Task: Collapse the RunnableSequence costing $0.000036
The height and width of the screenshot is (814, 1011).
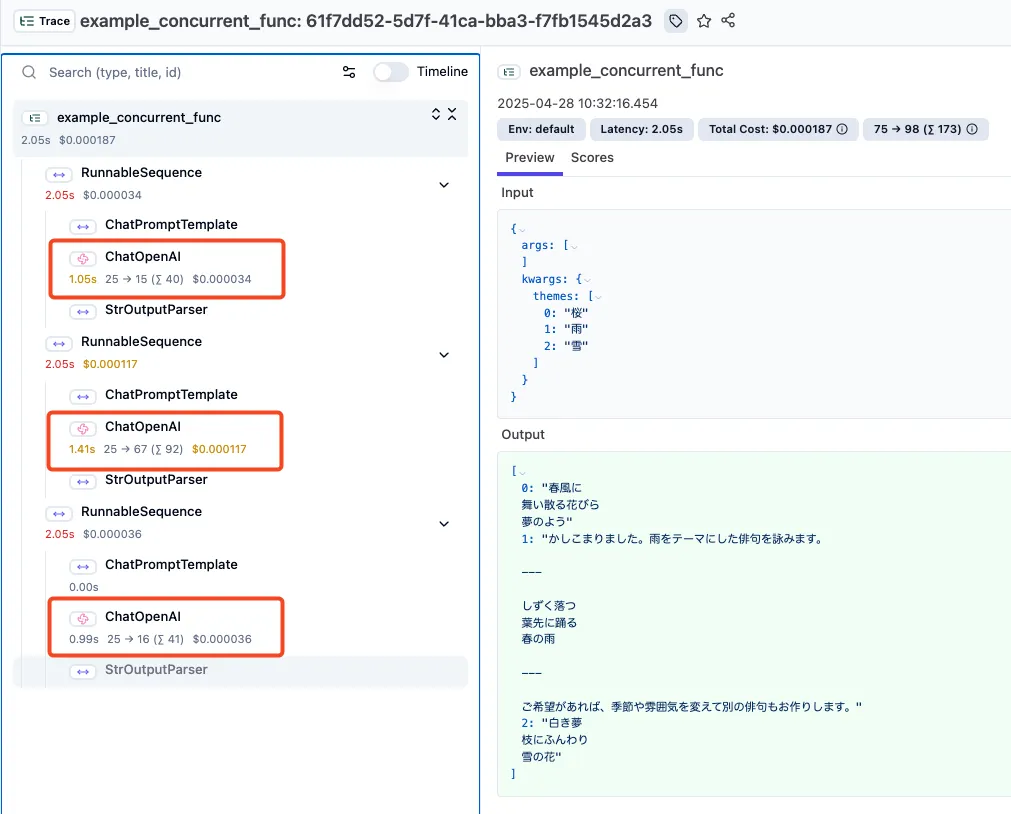Action: point(444,524)
